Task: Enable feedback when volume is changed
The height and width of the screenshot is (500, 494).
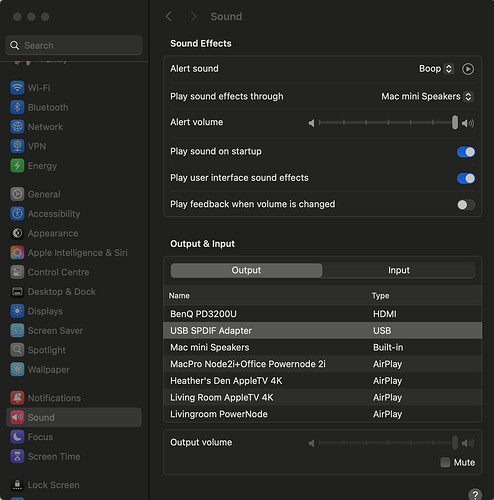Action: pos(466,205)
